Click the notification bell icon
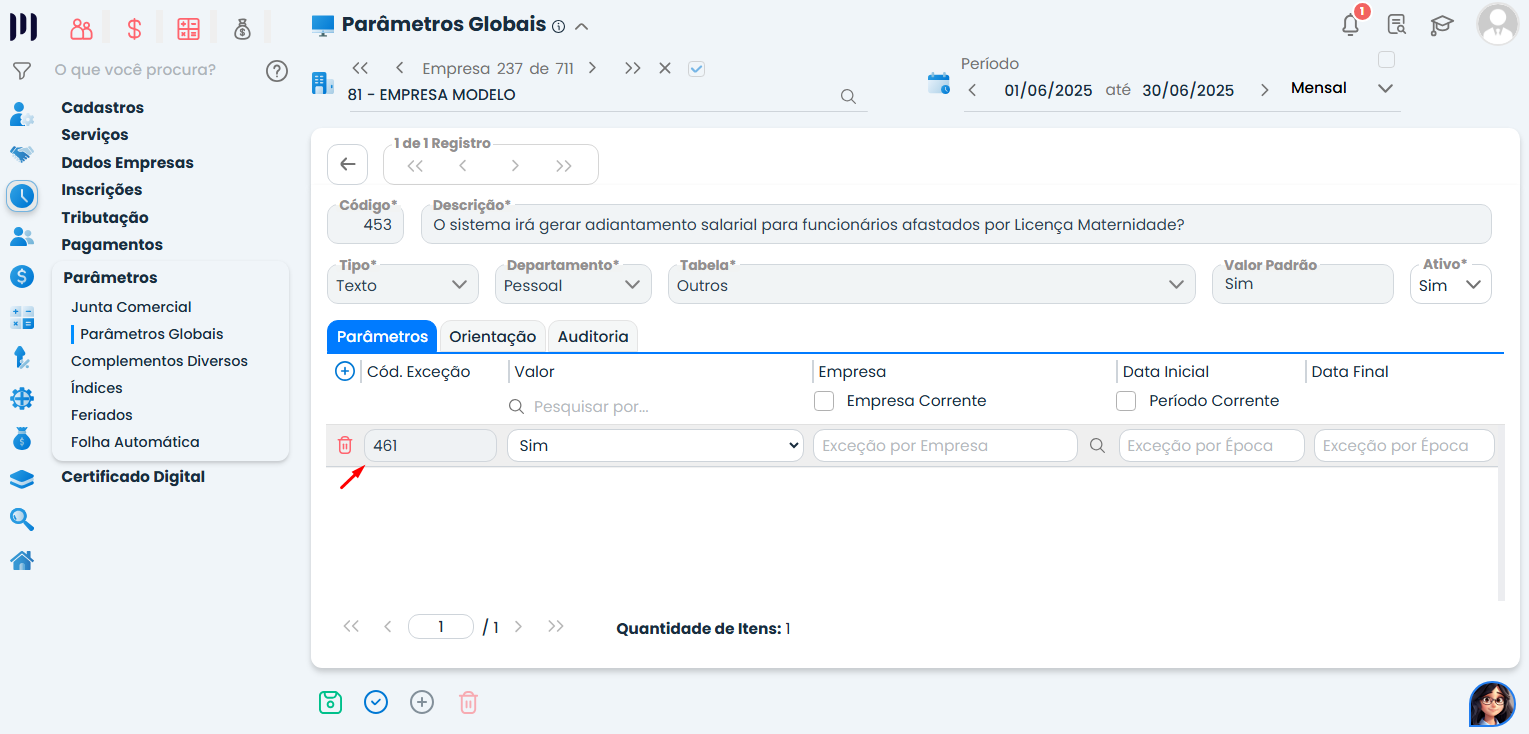This screenshot has height=734, width=1529. pyautogui.click(x=1351, y=25)
